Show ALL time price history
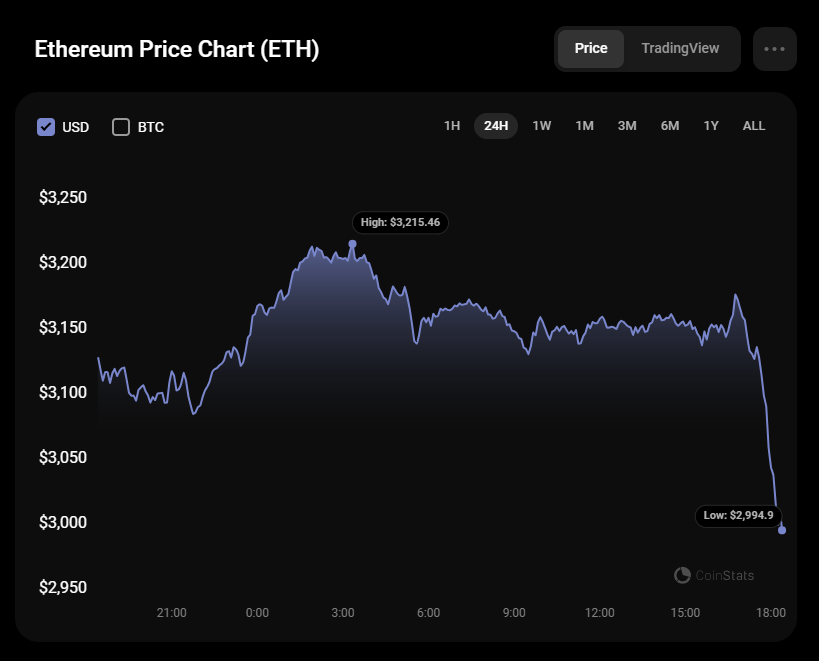The height and width of the screenshot is (661, 819). (754, 126)
